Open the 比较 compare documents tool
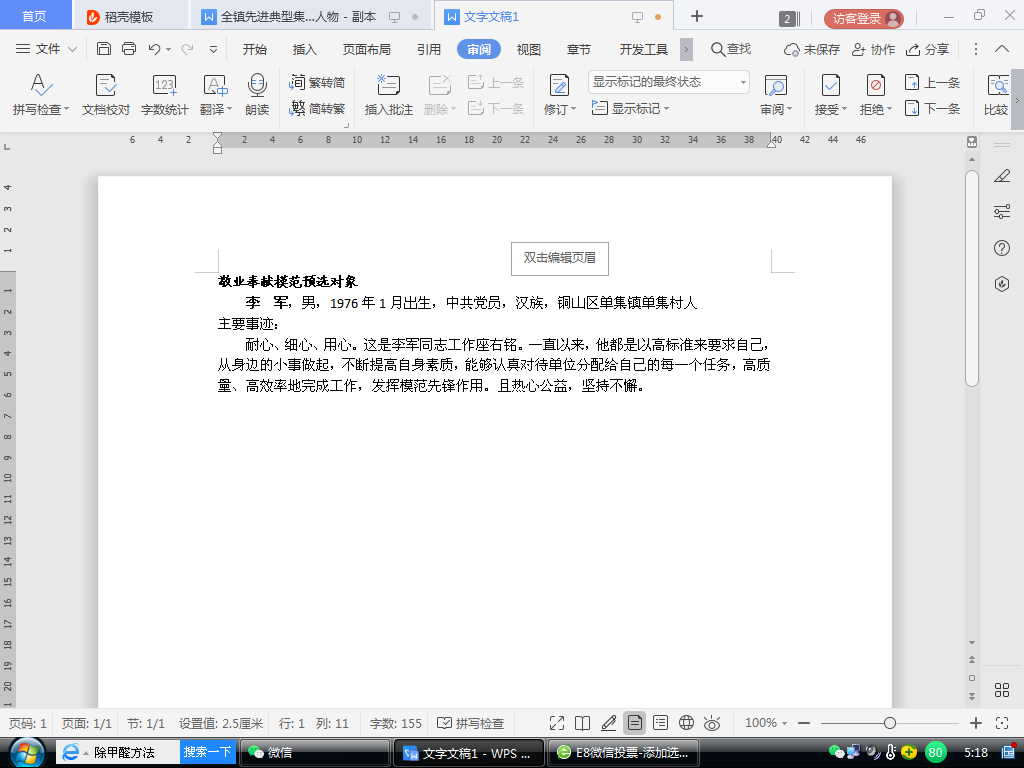 coord(997,95)
